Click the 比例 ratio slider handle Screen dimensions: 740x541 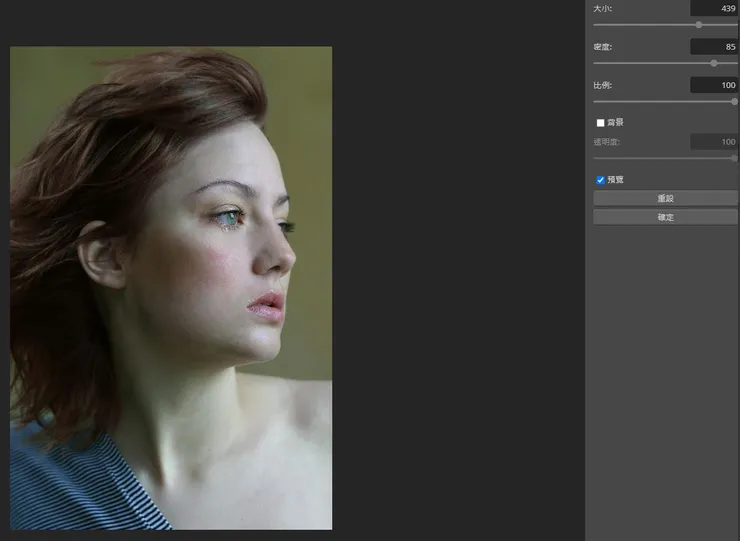pyautogui.click(x=735, y=101)
